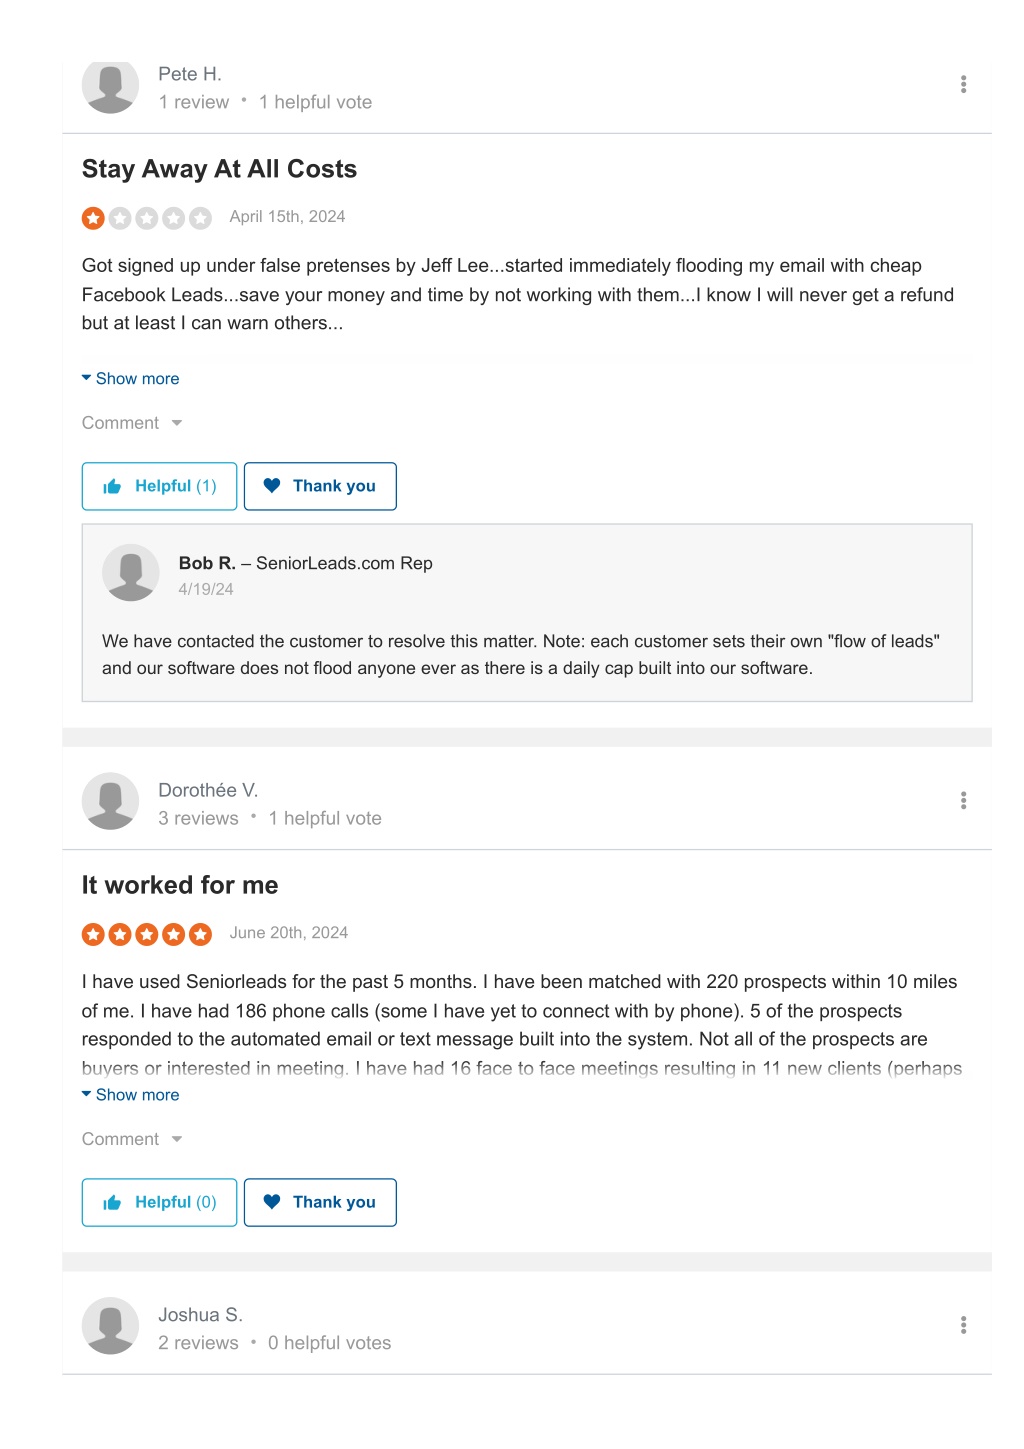Click Joshua S.'s profile avatar
Image resolution: width=1024 pixels, height=1449 pixels.
(110, 1326)
